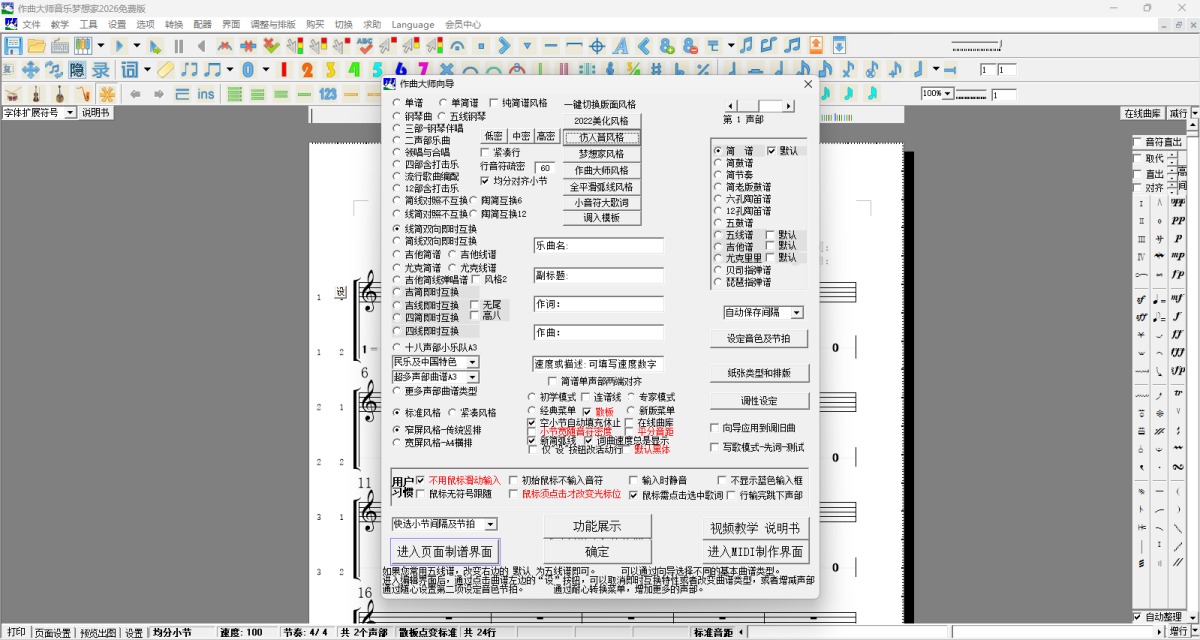This screenshot has height=640, width=1200.
Task: Click the 'ins' insert toolbar icon
Action: tap(206, 94)
